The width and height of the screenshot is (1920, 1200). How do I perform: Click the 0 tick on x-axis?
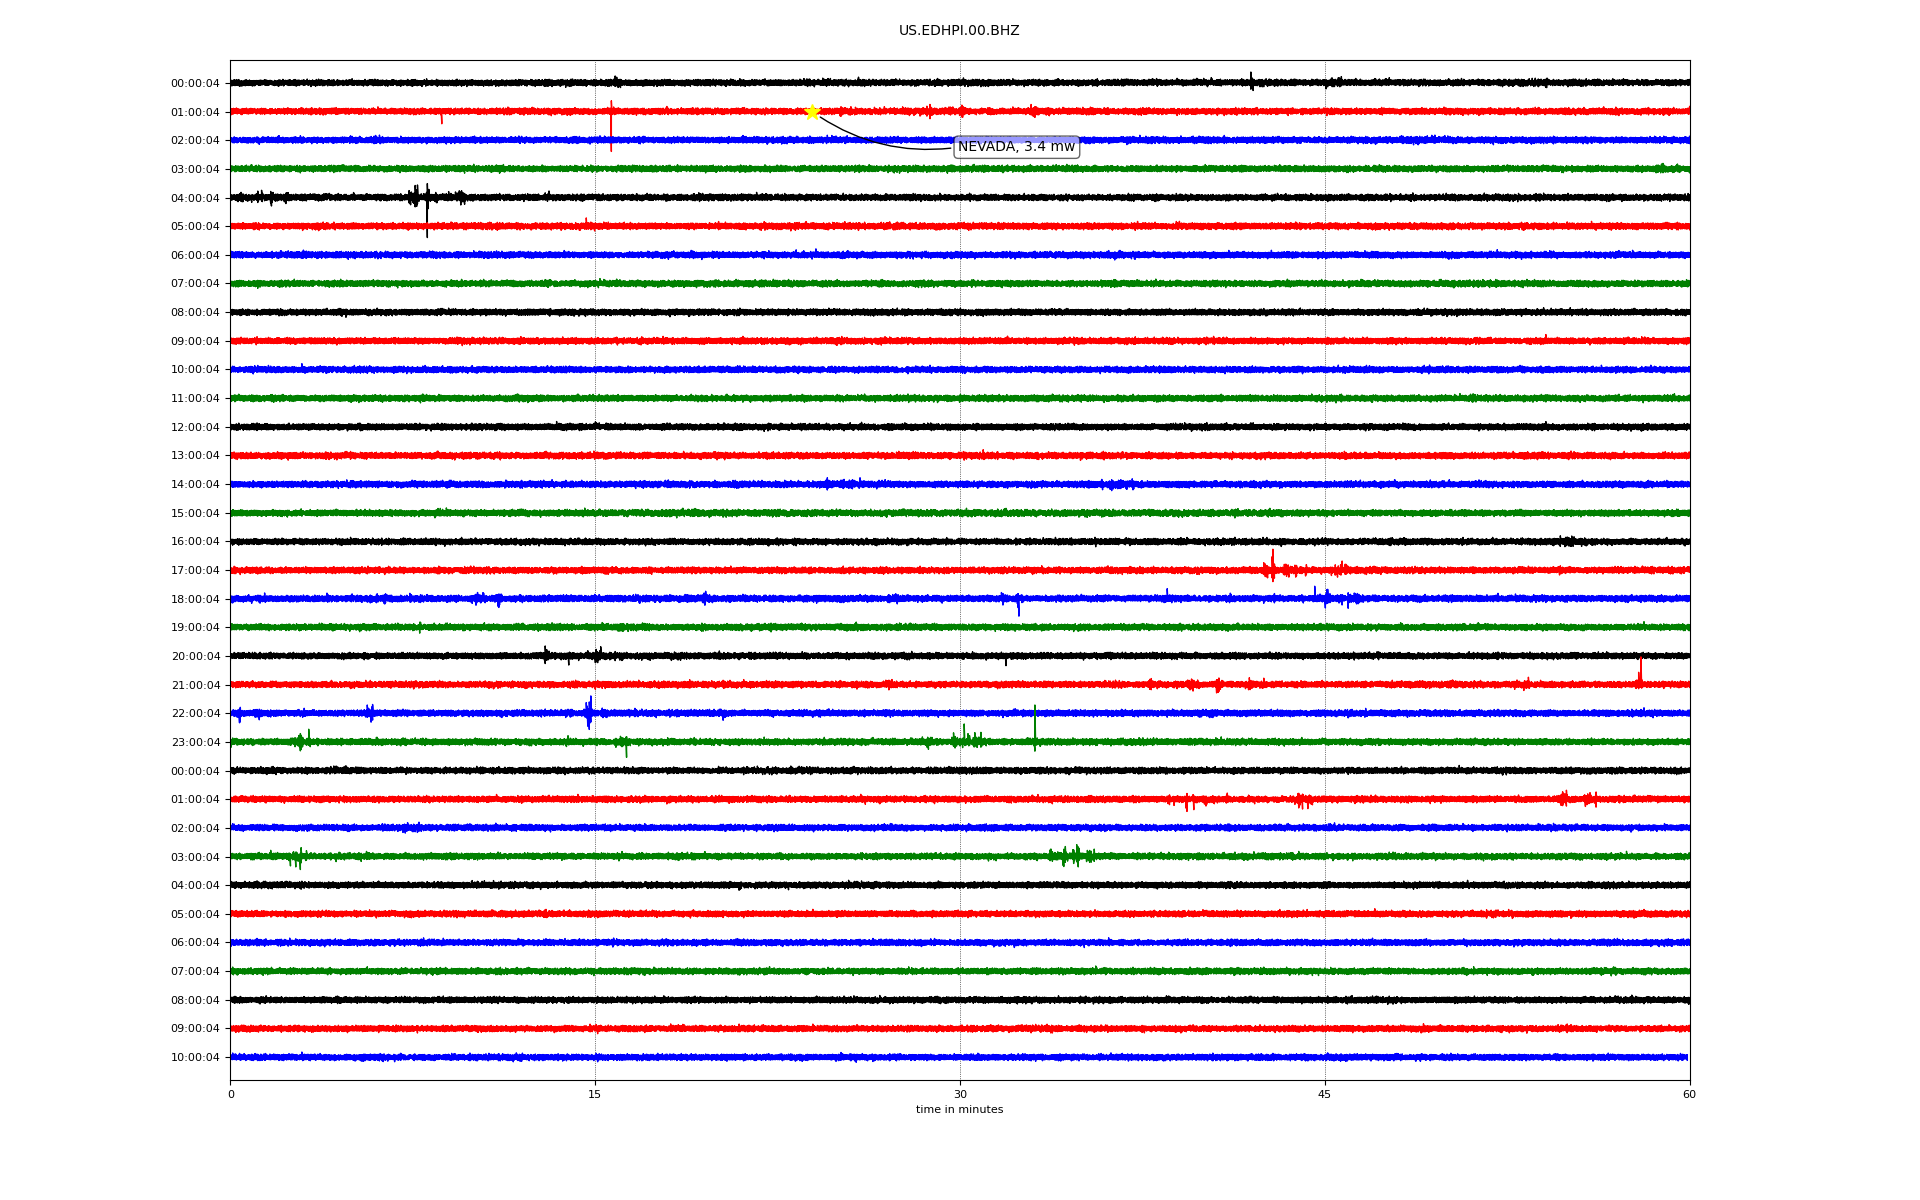pyautogui.click(x=231, y=1094)
